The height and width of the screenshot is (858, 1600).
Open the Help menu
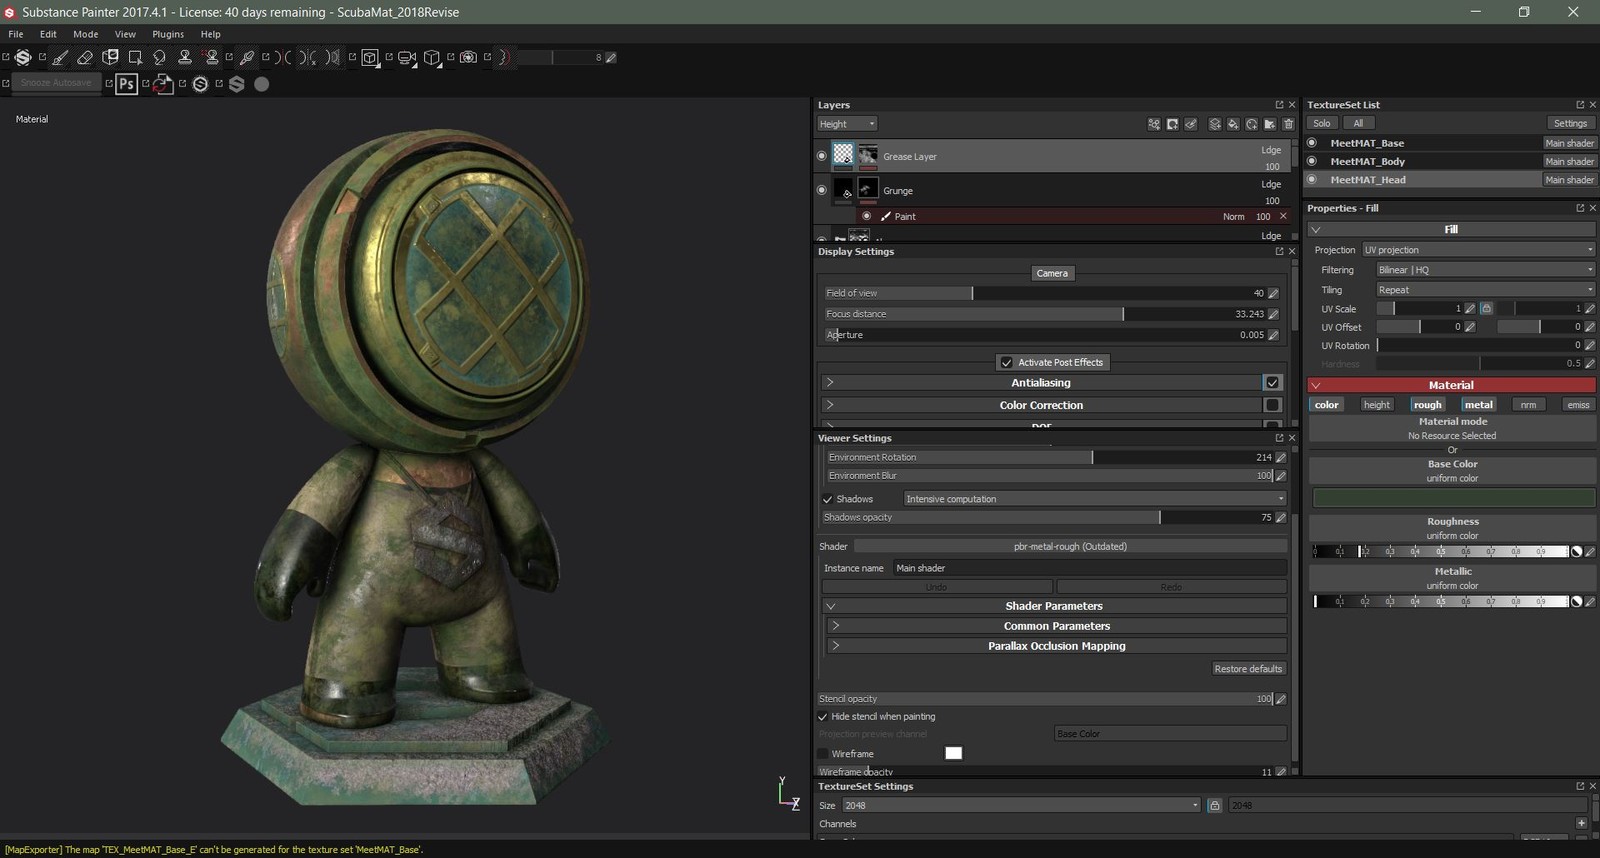(210, 34)
